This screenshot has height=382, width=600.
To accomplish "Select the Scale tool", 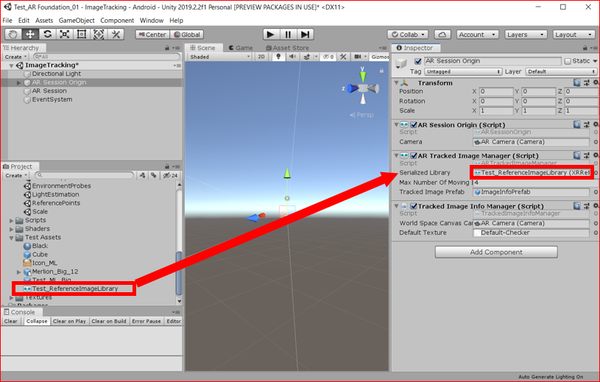I will pos(64,34).
